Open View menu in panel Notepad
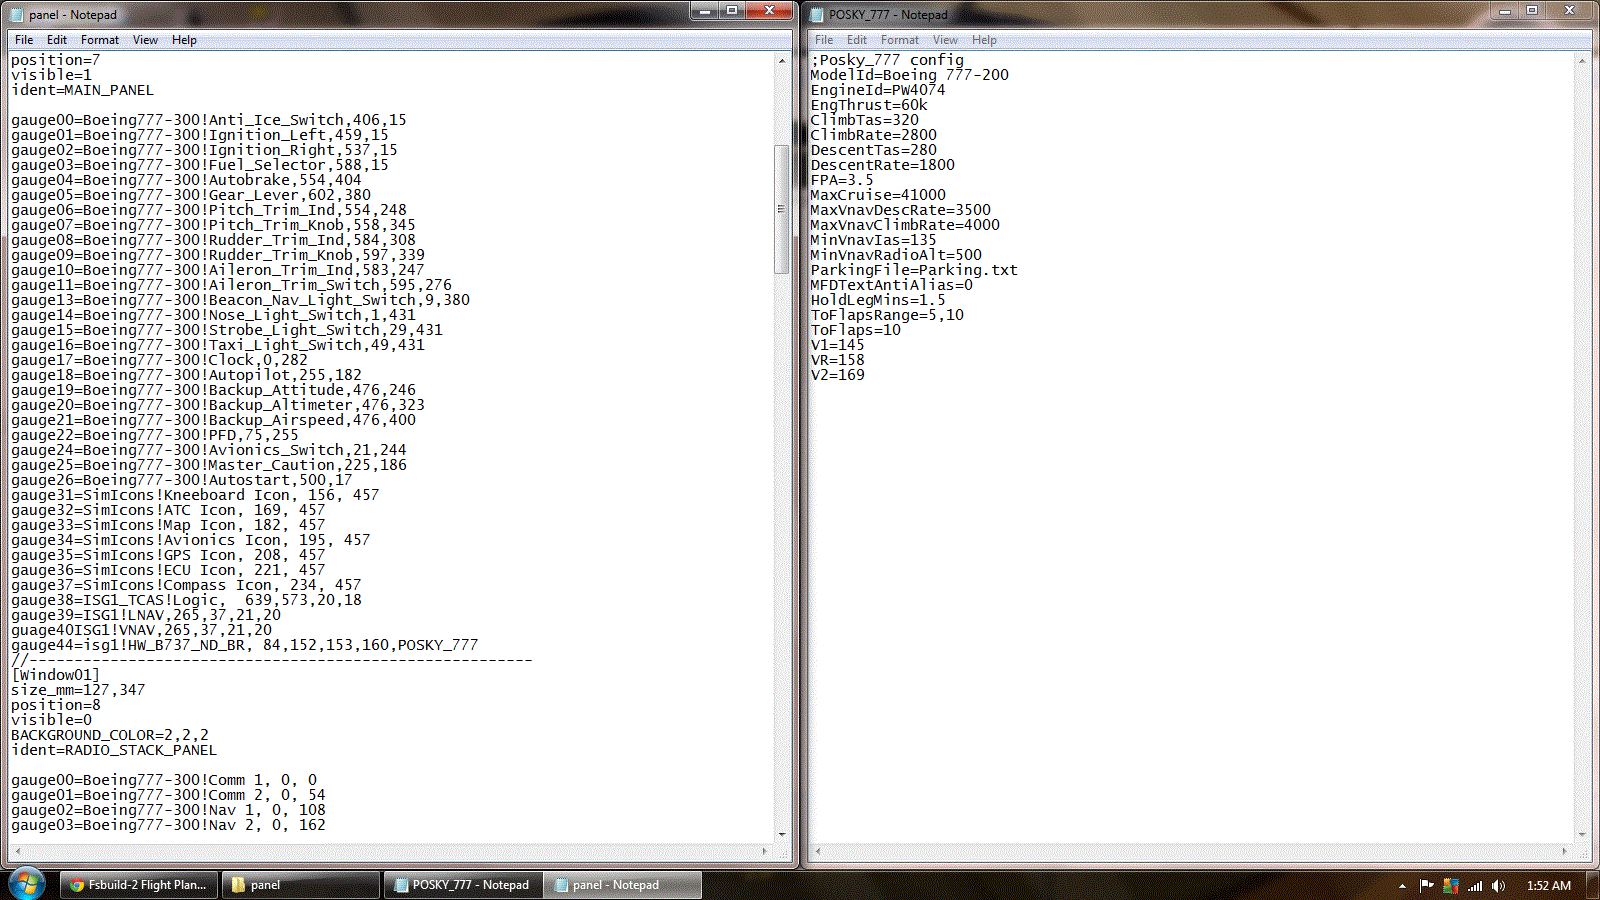Image resolution: width=1600 pixels, height=900 pixels. tap(145, 40)
